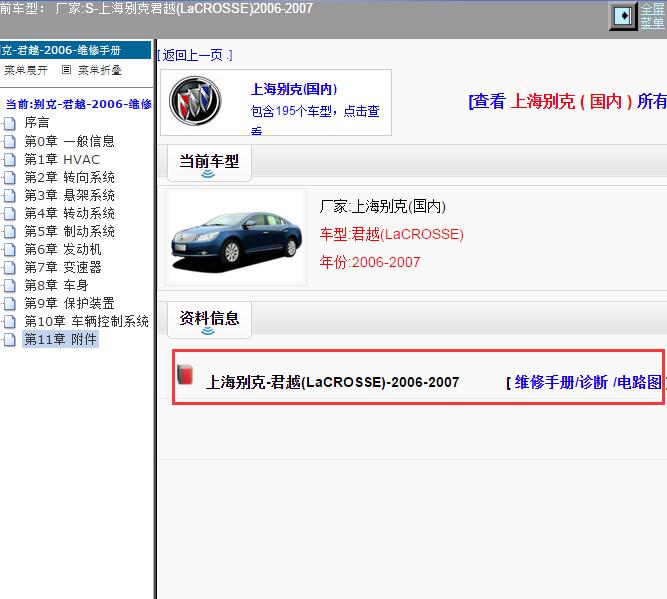Open 第5章 制动系统 chapter
The height and width of the screenshot is (599, 667).
point(69,231)
